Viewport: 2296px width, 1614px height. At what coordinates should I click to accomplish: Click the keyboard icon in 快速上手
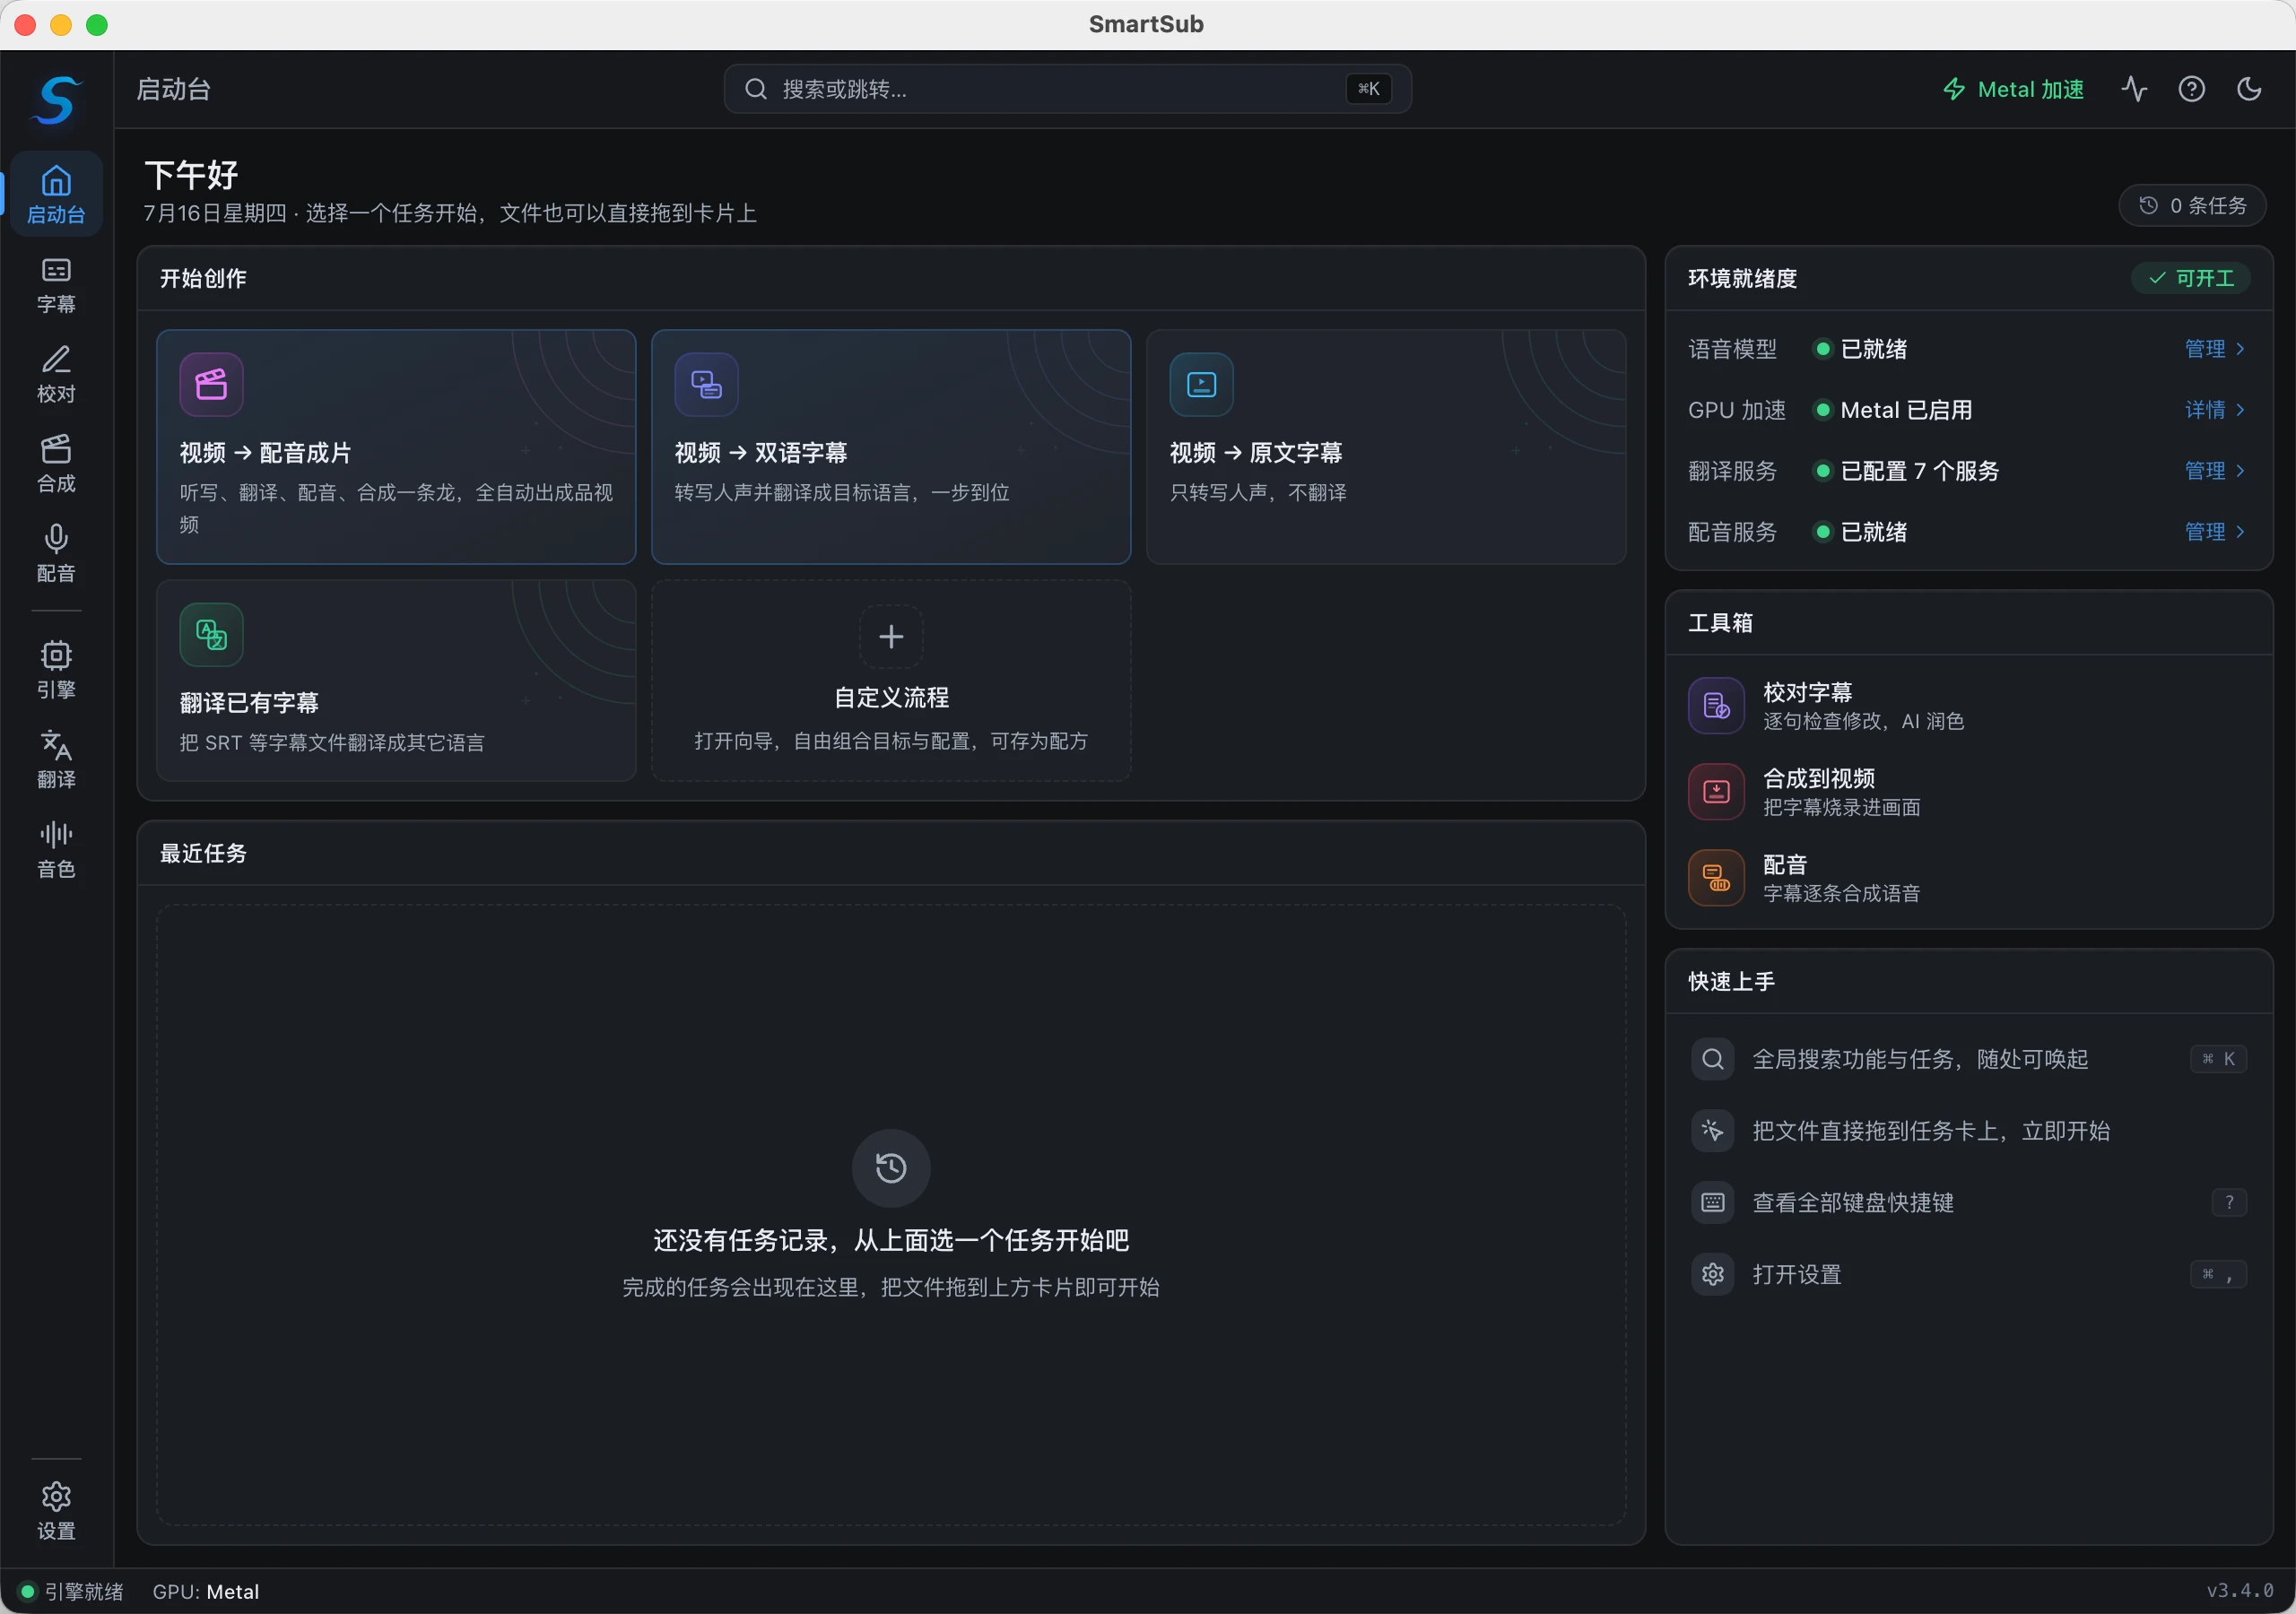[1712, 1203]
